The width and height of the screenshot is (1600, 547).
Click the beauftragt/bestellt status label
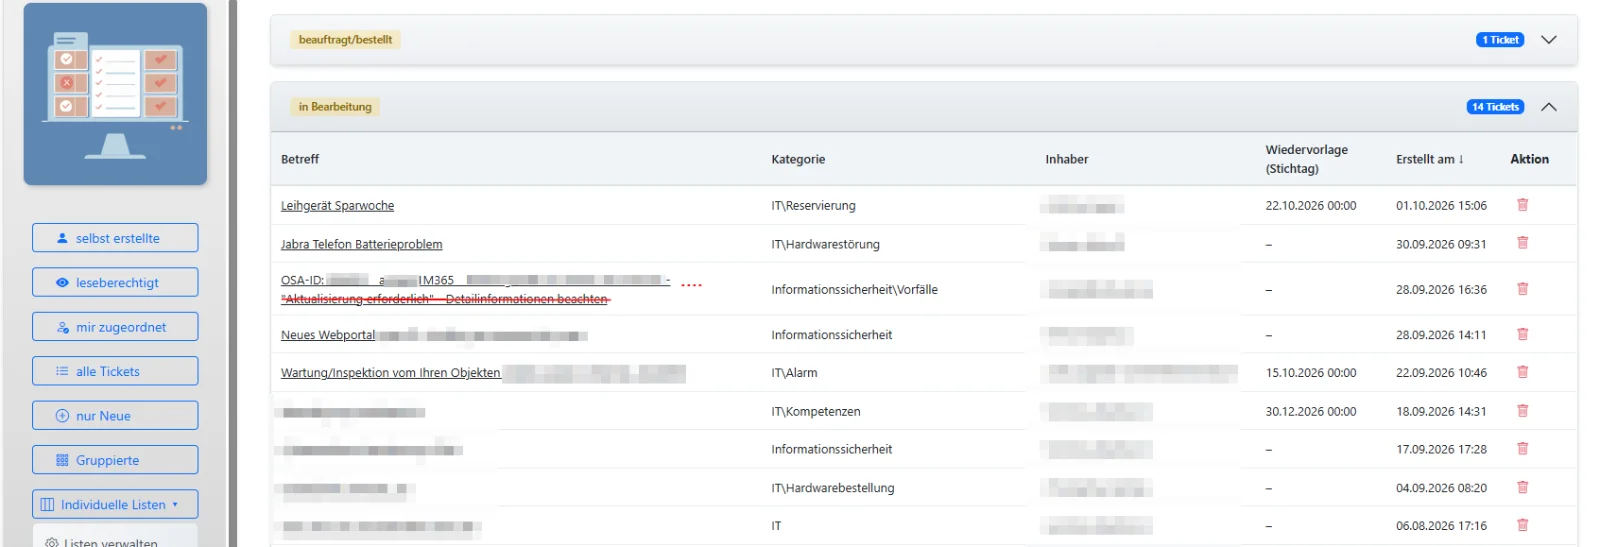345,40
